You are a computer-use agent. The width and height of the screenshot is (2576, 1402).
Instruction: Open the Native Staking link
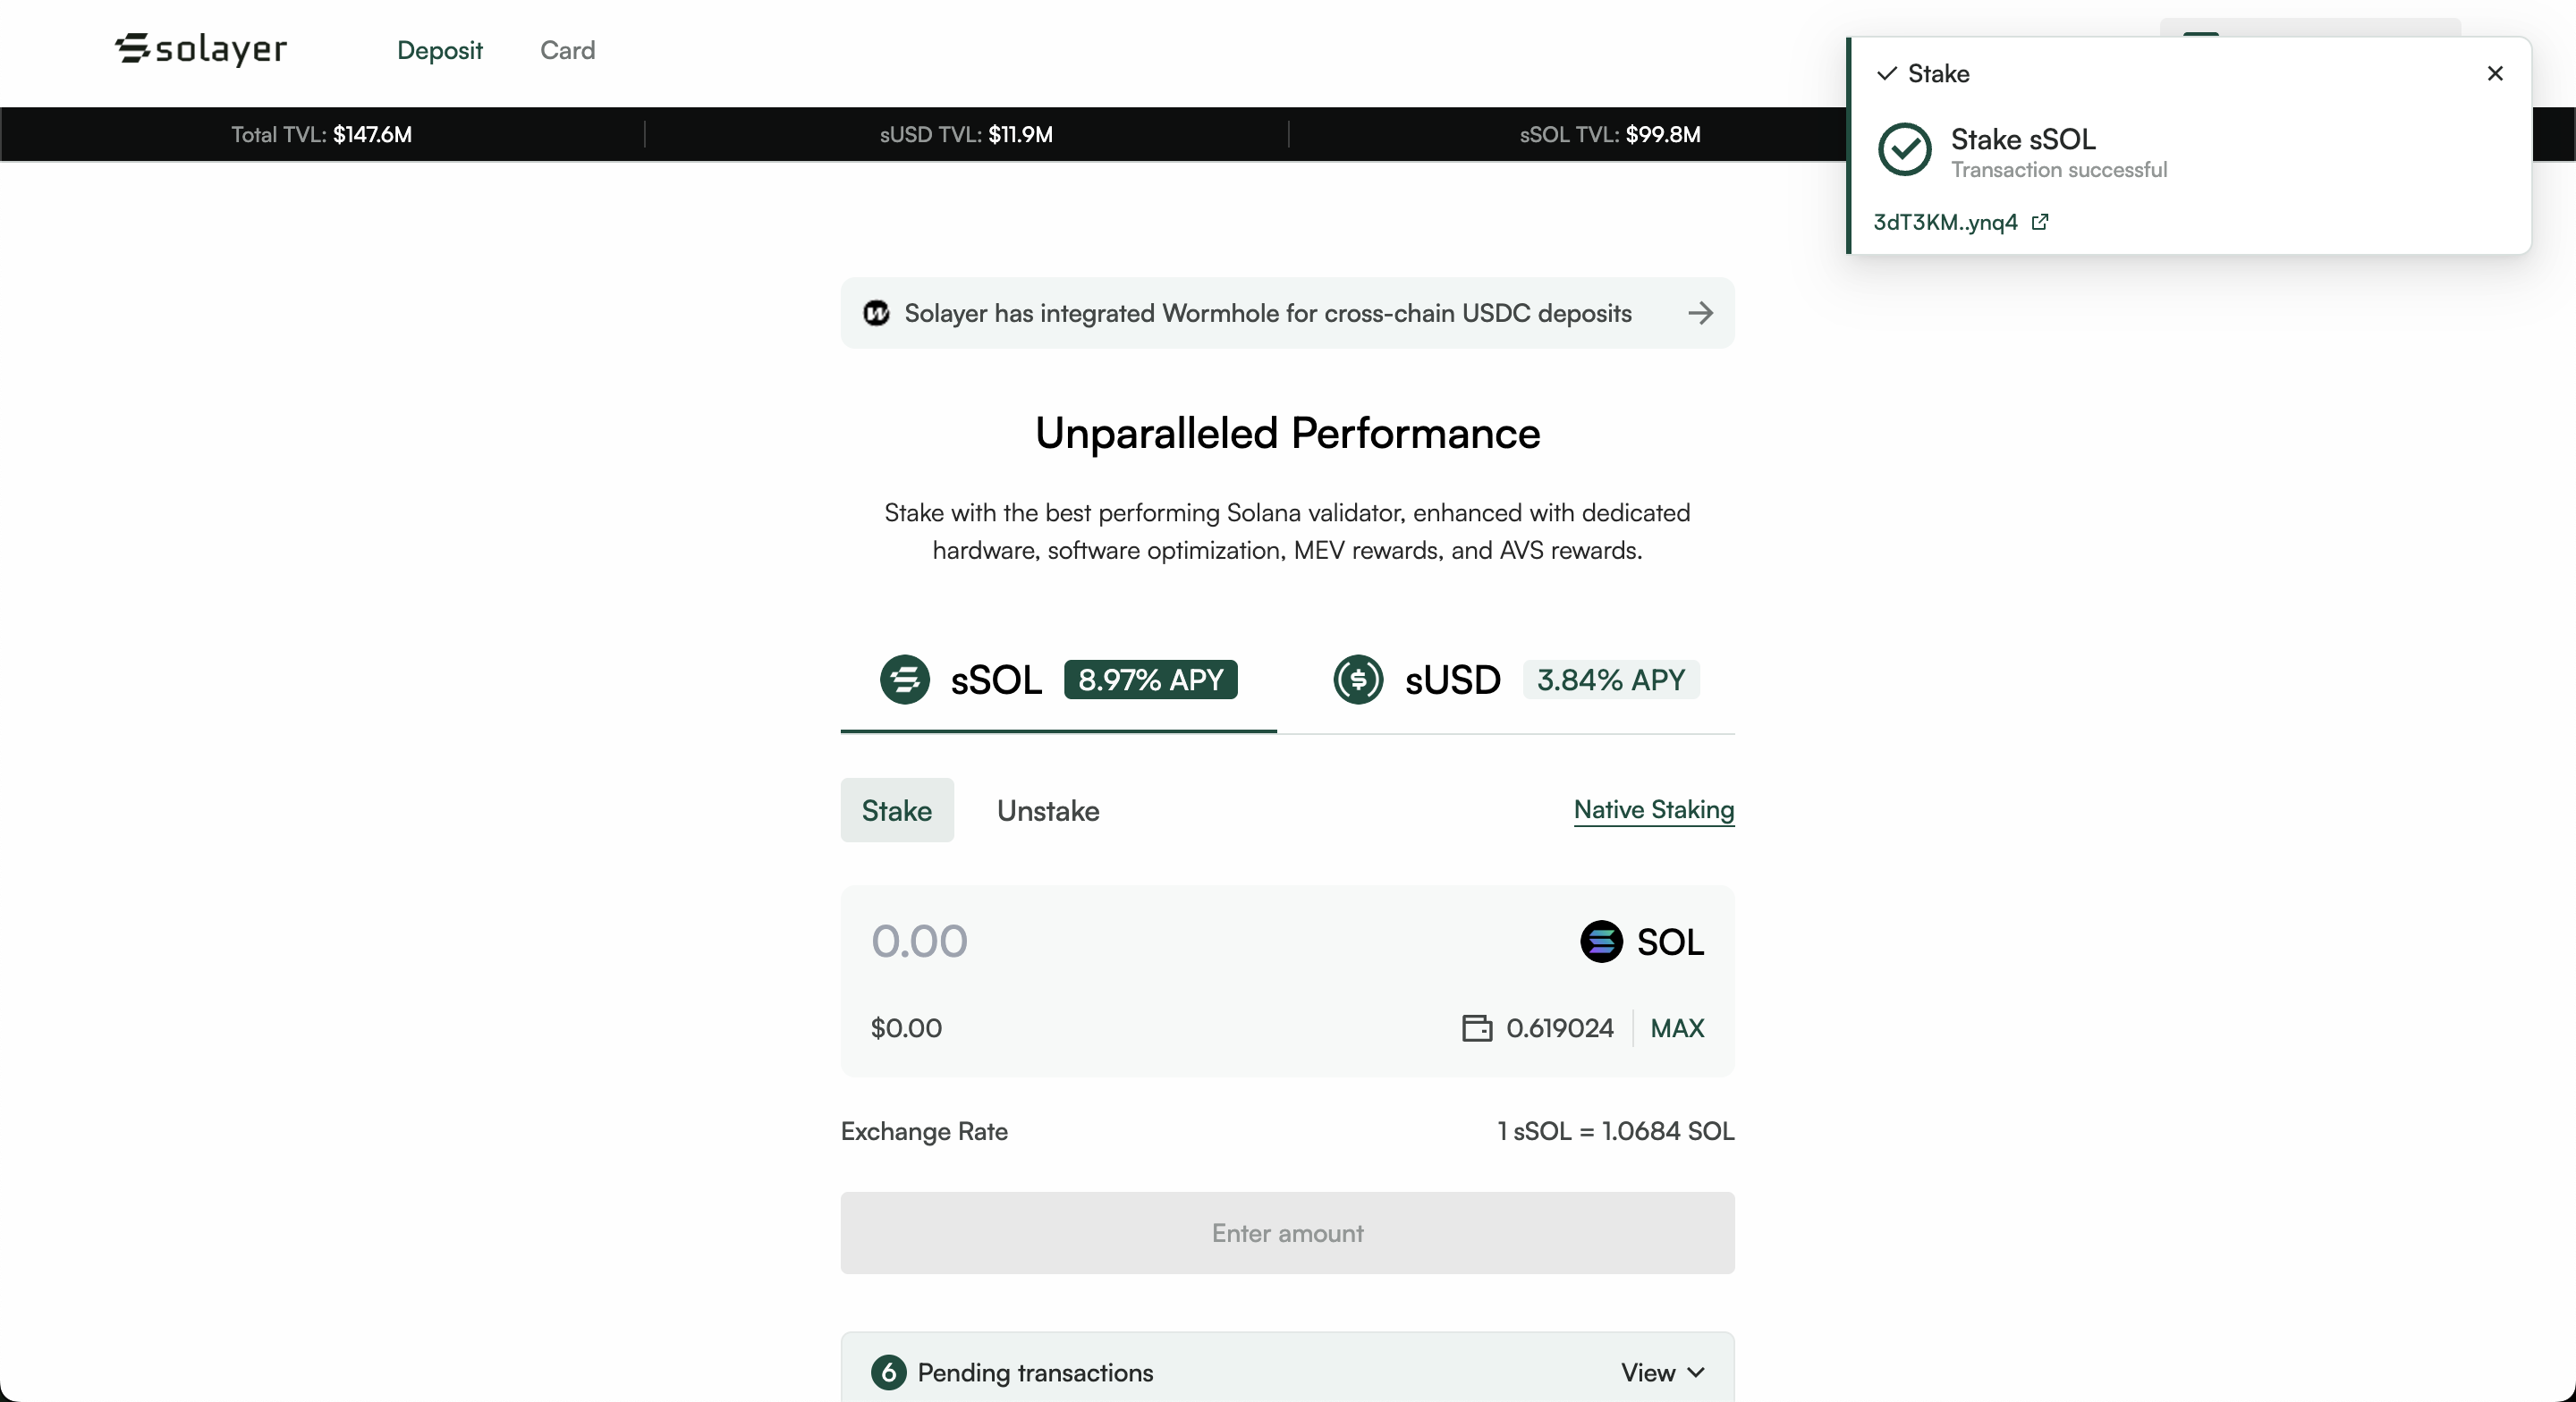(x=1653, y=810)
